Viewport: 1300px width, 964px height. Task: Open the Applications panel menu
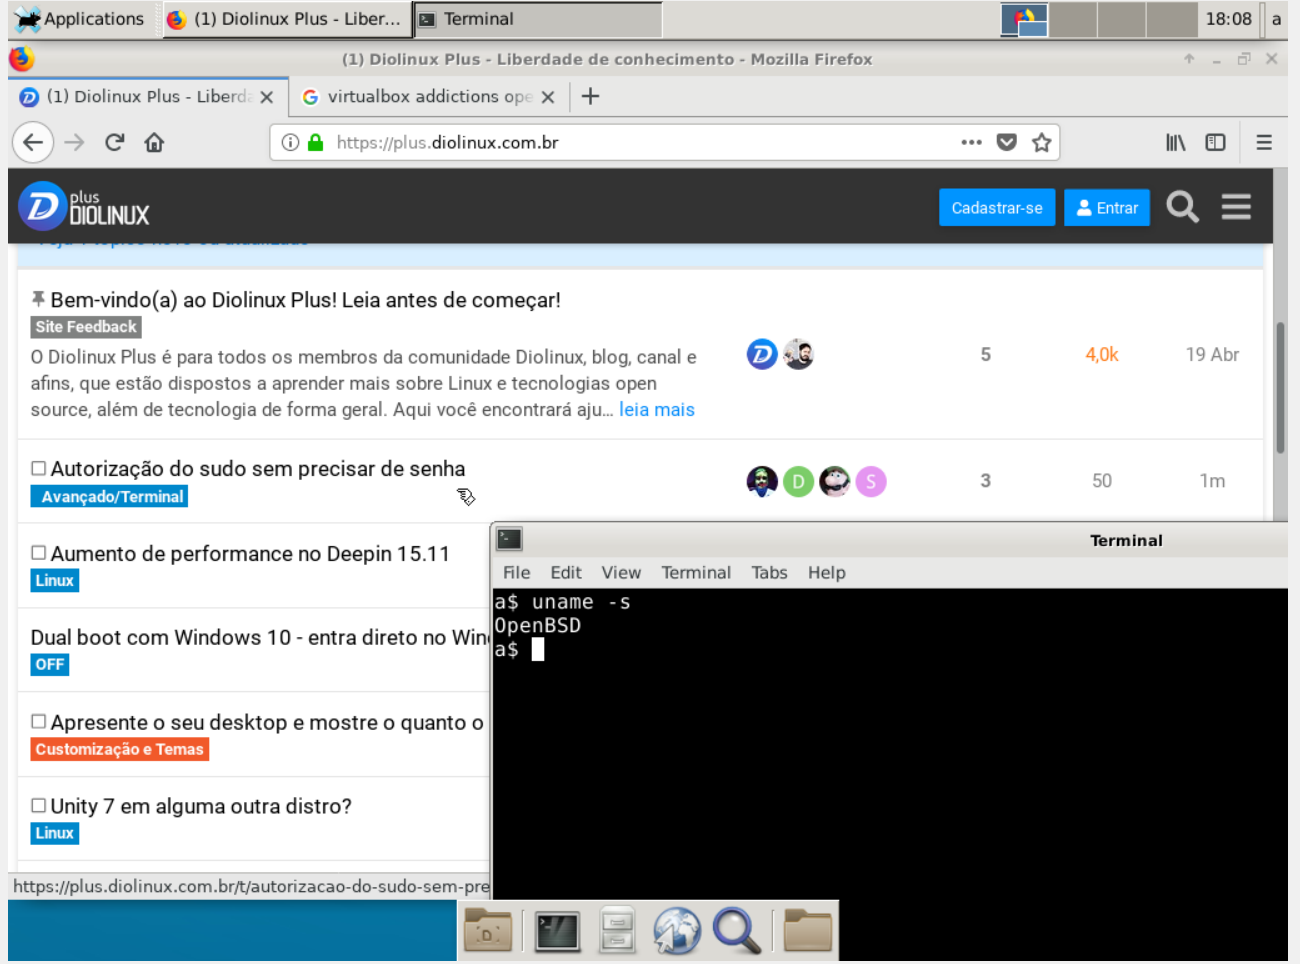(x=80, y=19)
